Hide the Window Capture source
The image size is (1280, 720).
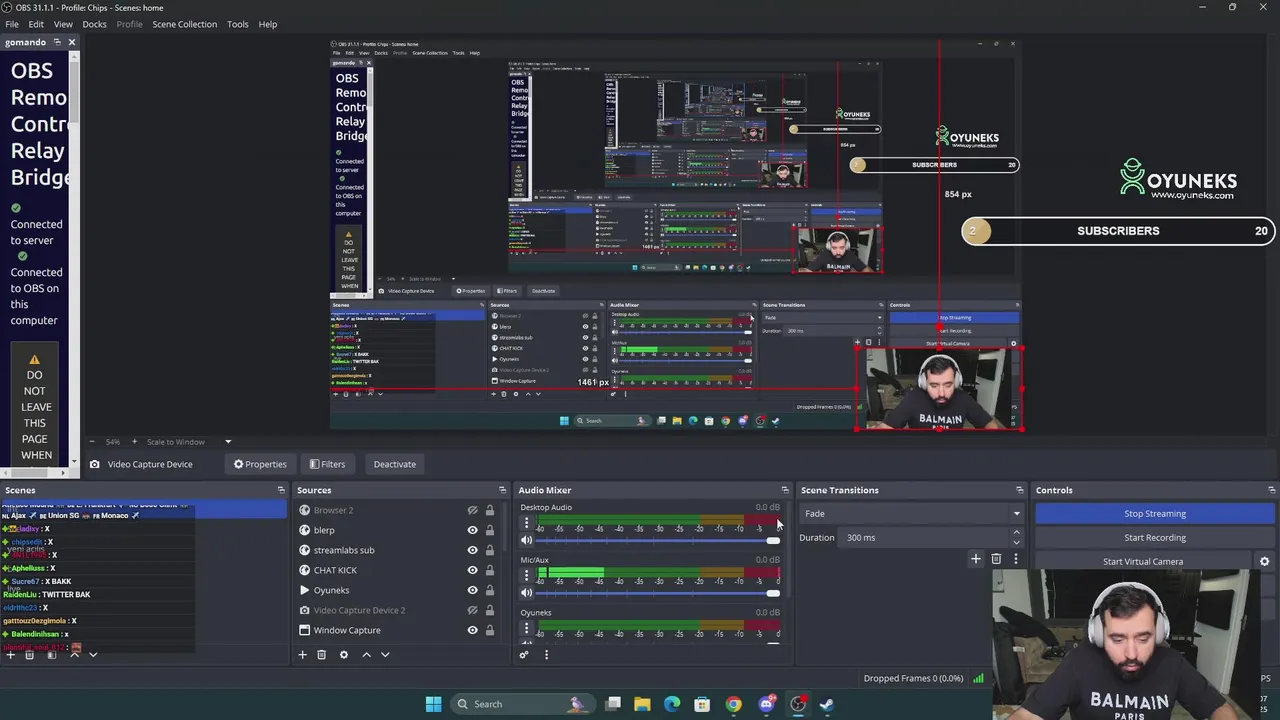click(x=472, y=630)
